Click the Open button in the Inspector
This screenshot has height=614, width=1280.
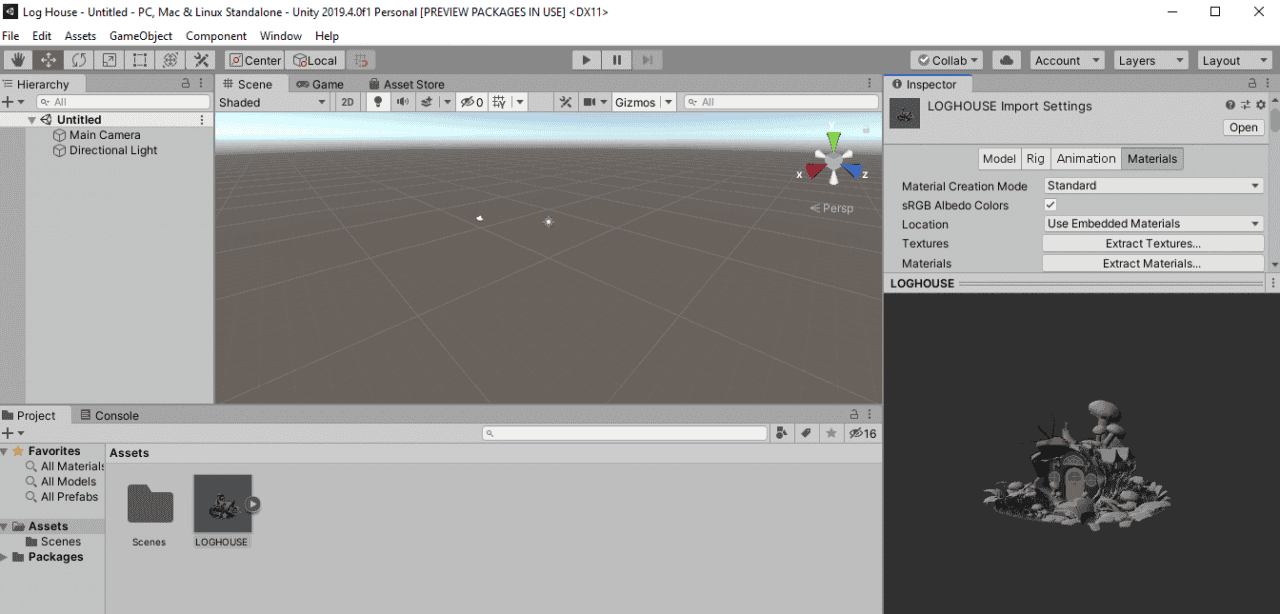point(1243,127)
